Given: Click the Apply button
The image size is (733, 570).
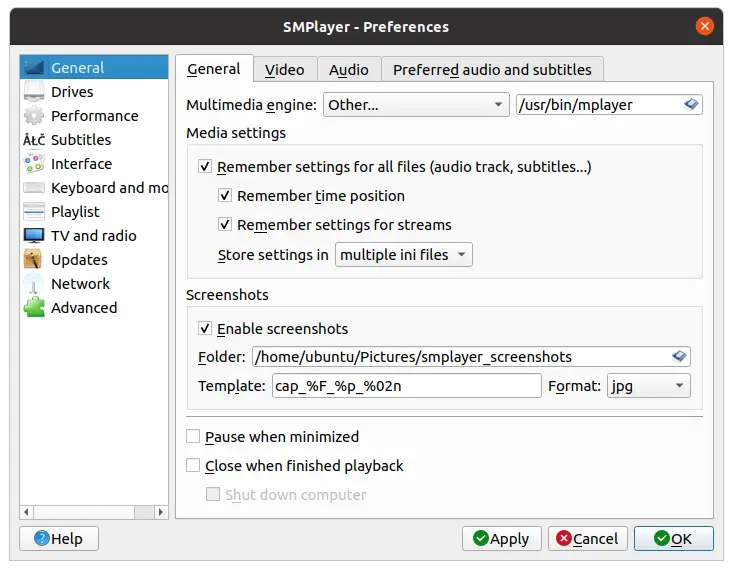Looking at the screenshot, I should pos(502,539).
